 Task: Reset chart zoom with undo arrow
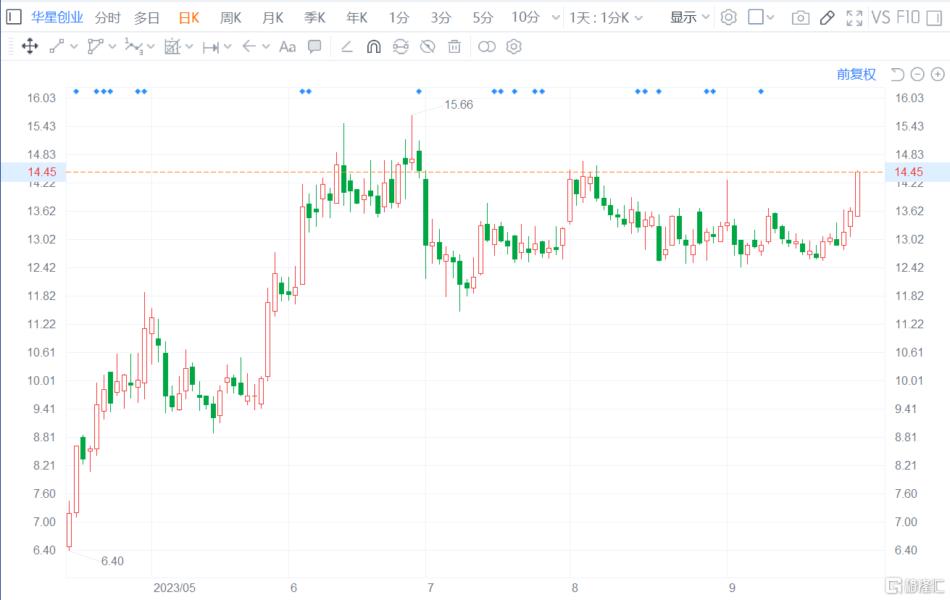897,75
